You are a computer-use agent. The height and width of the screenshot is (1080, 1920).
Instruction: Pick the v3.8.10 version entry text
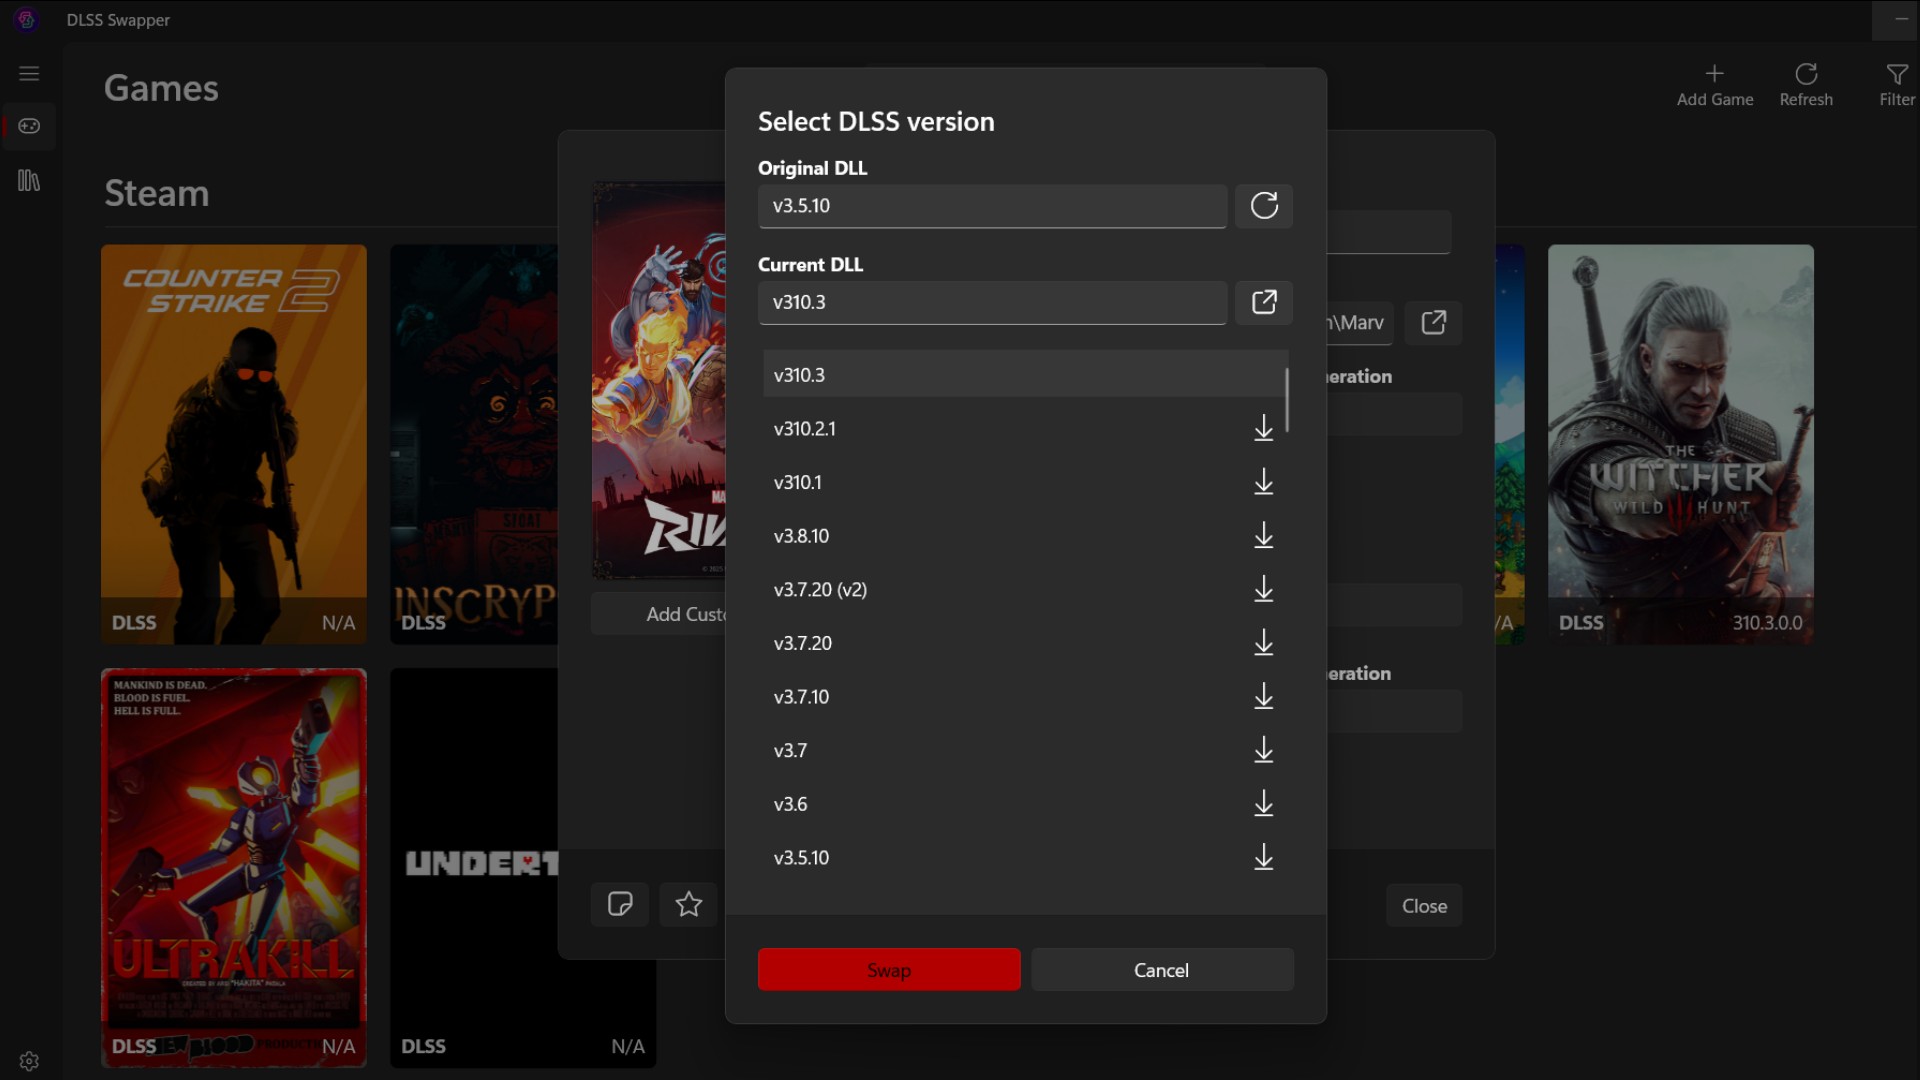point(801,536)
